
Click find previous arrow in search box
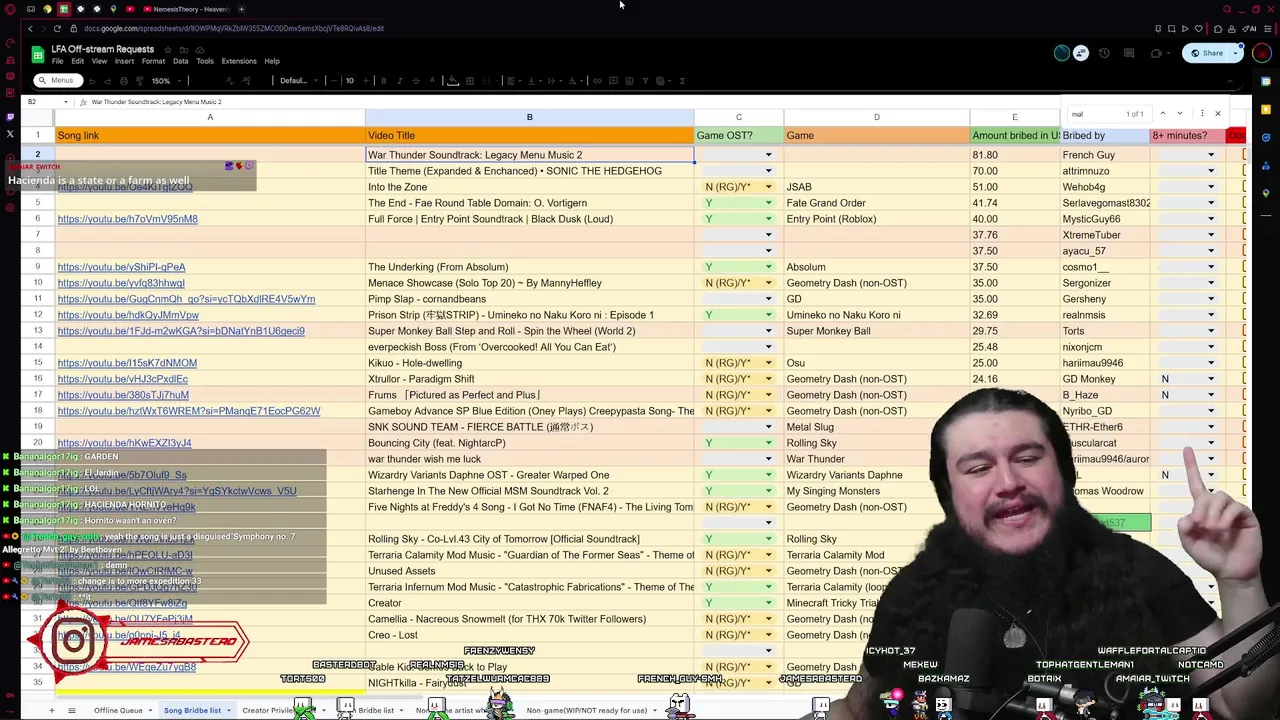pos(1163,113)
